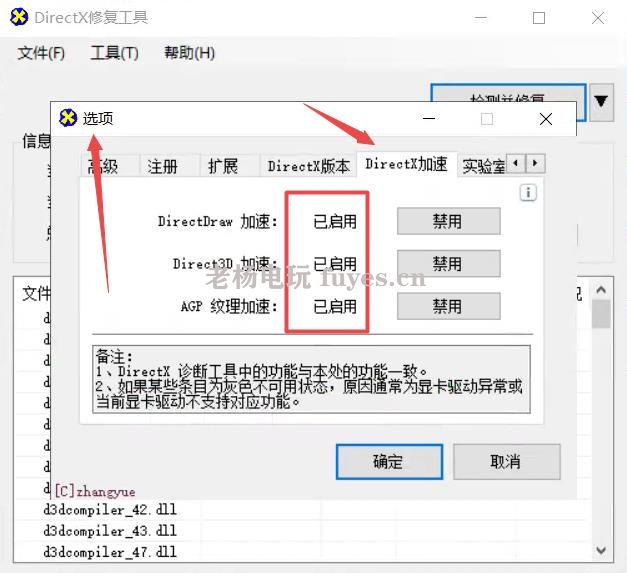Click the 取消 button
Screen dimensions: 627x573
[x=507, y=461]
